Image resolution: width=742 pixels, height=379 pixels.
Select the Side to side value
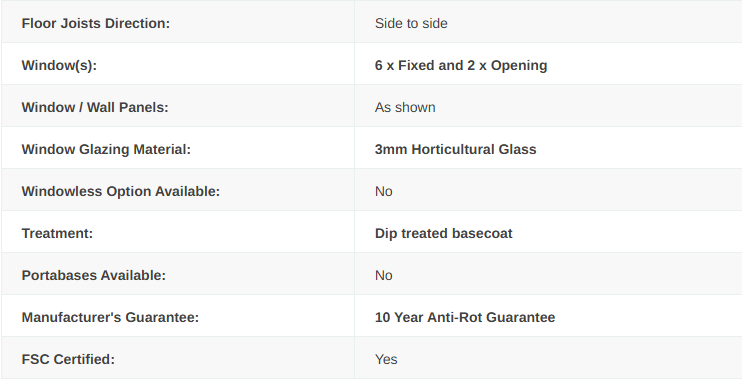[411, 23]
